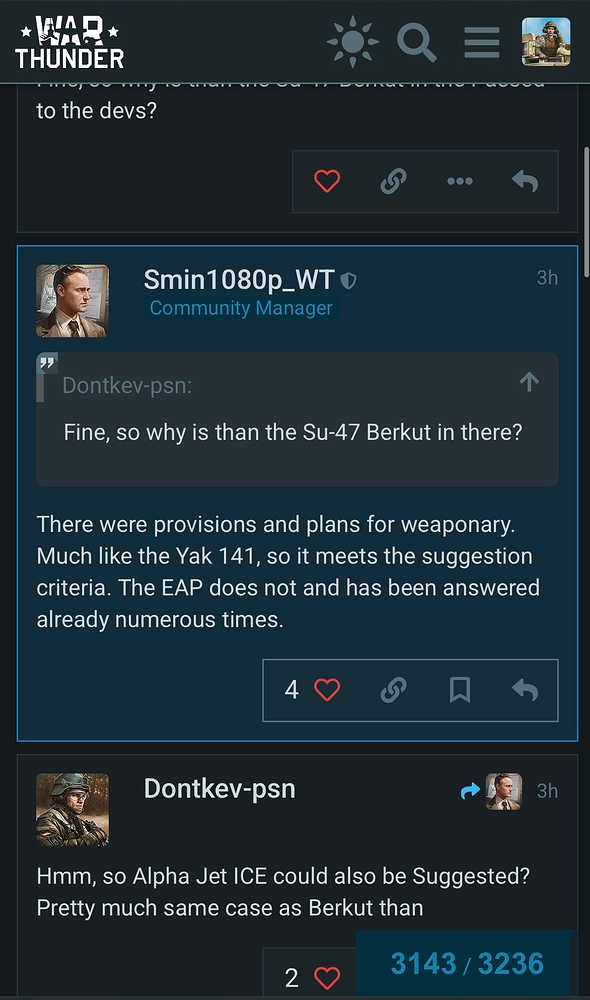This screenshot has height=1000, width=590.
Task: Open the 3143 / 3236 topic progress
Action: coord(467,964)
